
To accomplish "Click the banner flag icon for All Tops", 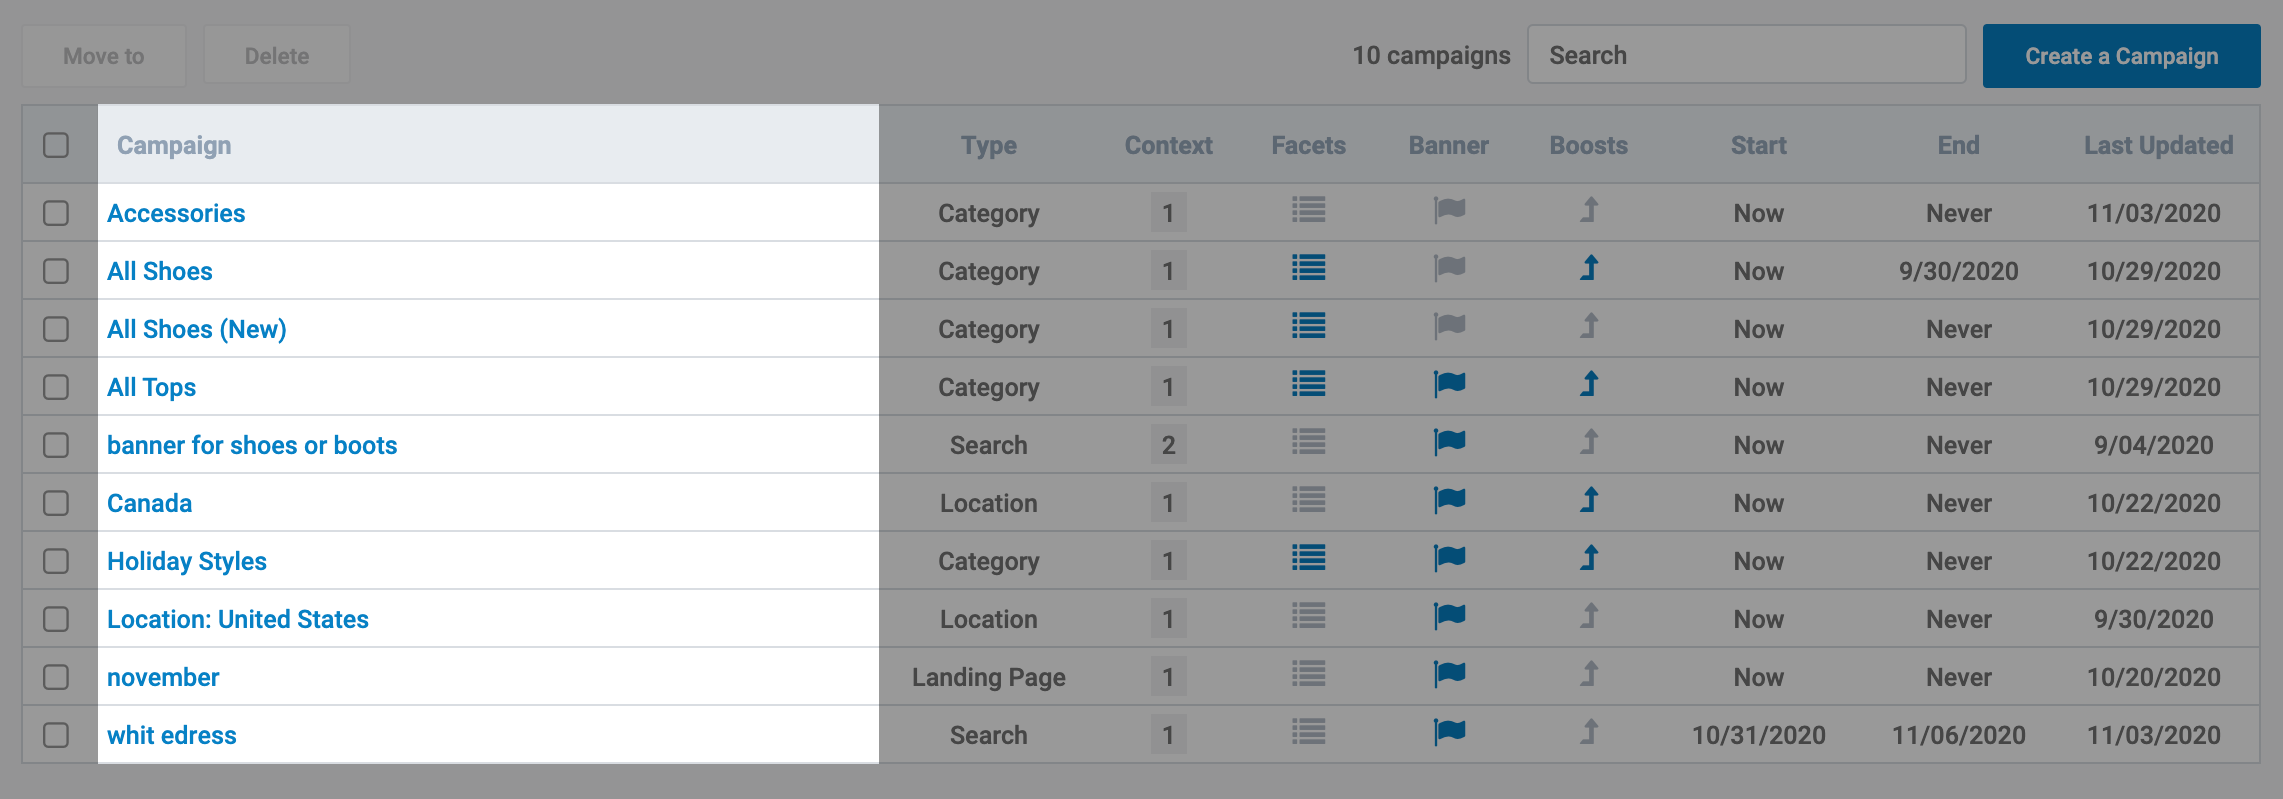I will (1449, 385).
